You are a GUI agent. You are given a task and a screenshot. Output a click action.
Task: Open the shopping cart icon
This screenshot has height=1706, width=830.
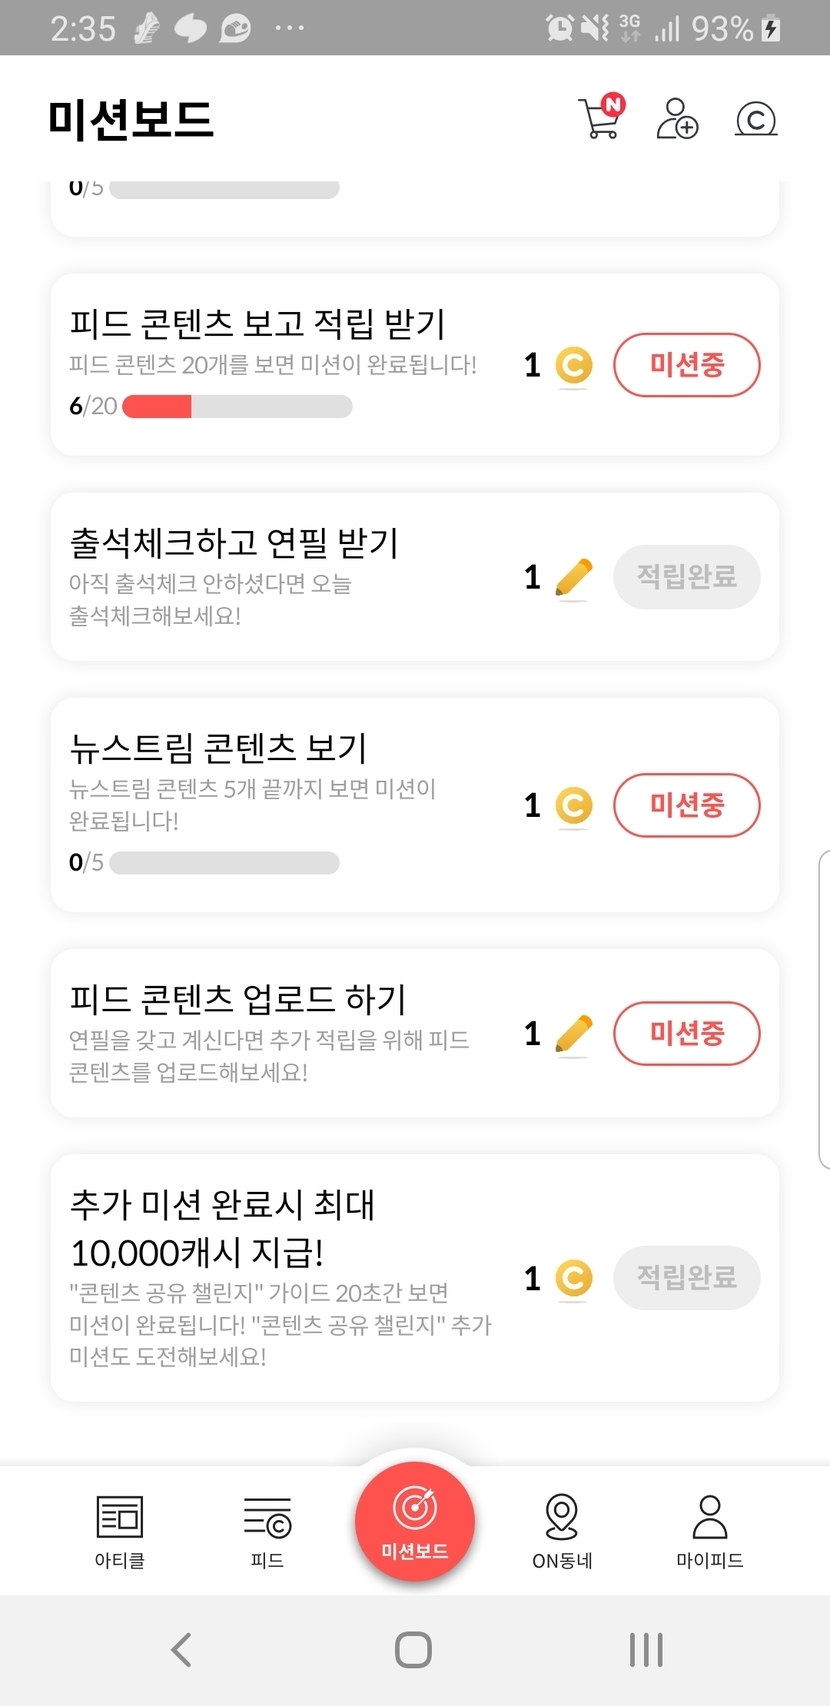tap(601, 118)
